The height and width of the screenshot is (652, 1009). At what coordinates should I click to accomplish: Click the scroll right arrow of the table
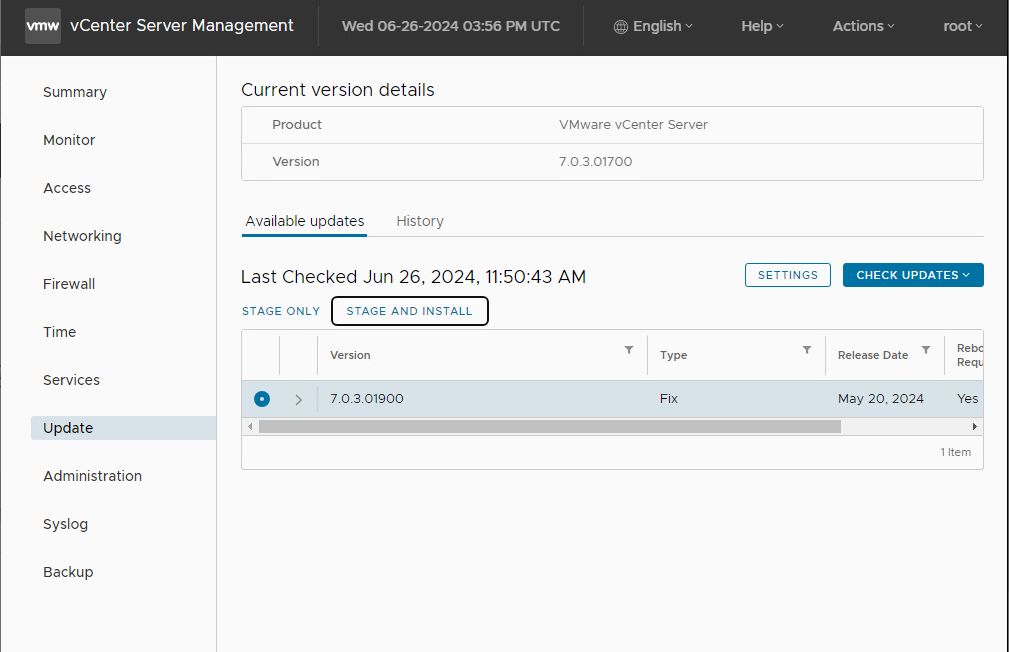coord(974,426)
